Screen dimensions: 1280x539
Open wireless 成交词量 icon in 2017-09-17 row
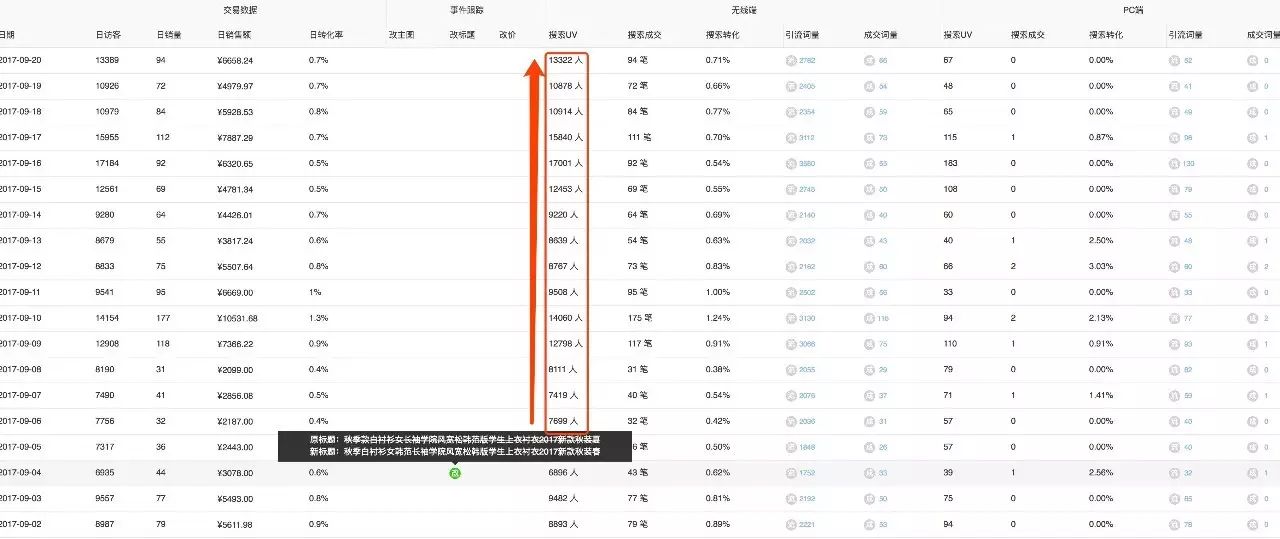point(869,138)
